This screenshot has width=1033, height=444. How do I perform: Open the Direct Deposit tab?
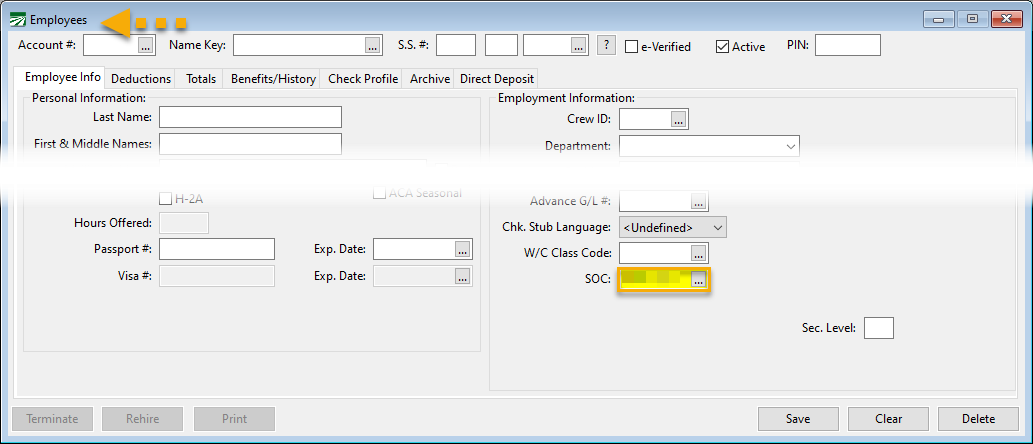point(497,79)
